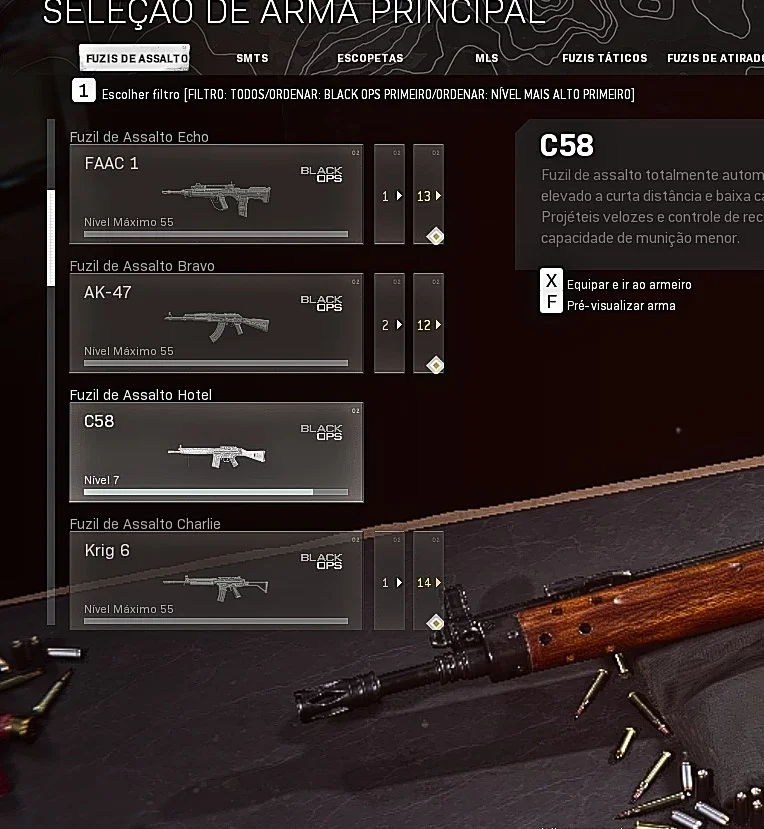Image resolution: width=764 pixels, height=829 pixels.
Task: Open Escolher filtro sorting options
Action: 368,95
